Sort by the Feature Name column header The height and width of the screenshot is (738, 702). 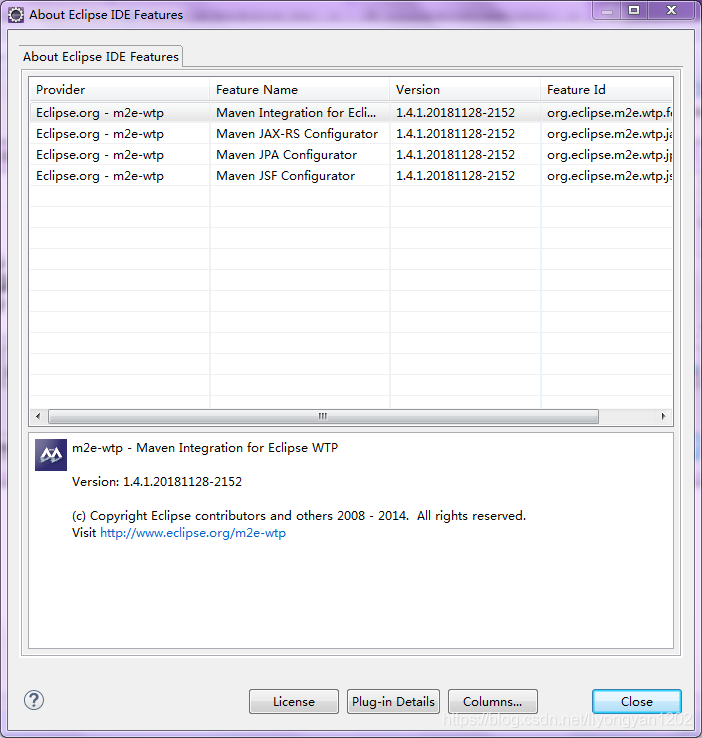pos(300,89)
